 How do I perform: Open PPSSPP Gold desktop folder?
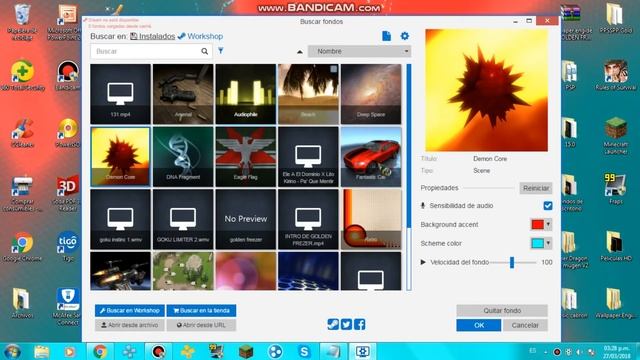click(x=616, y=18)
